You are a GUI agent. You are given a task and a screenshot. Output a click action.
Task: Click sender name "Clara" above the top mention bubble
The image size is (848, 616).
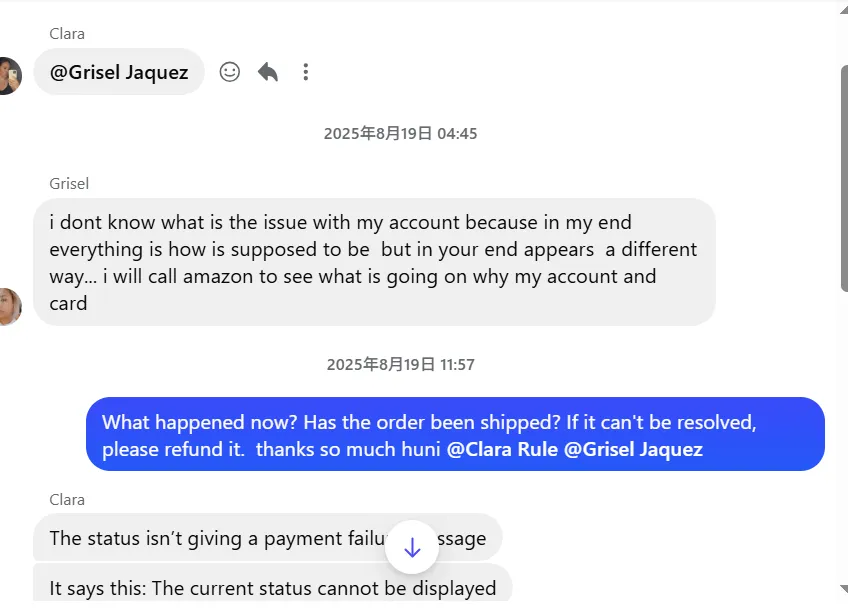[67, 33]
